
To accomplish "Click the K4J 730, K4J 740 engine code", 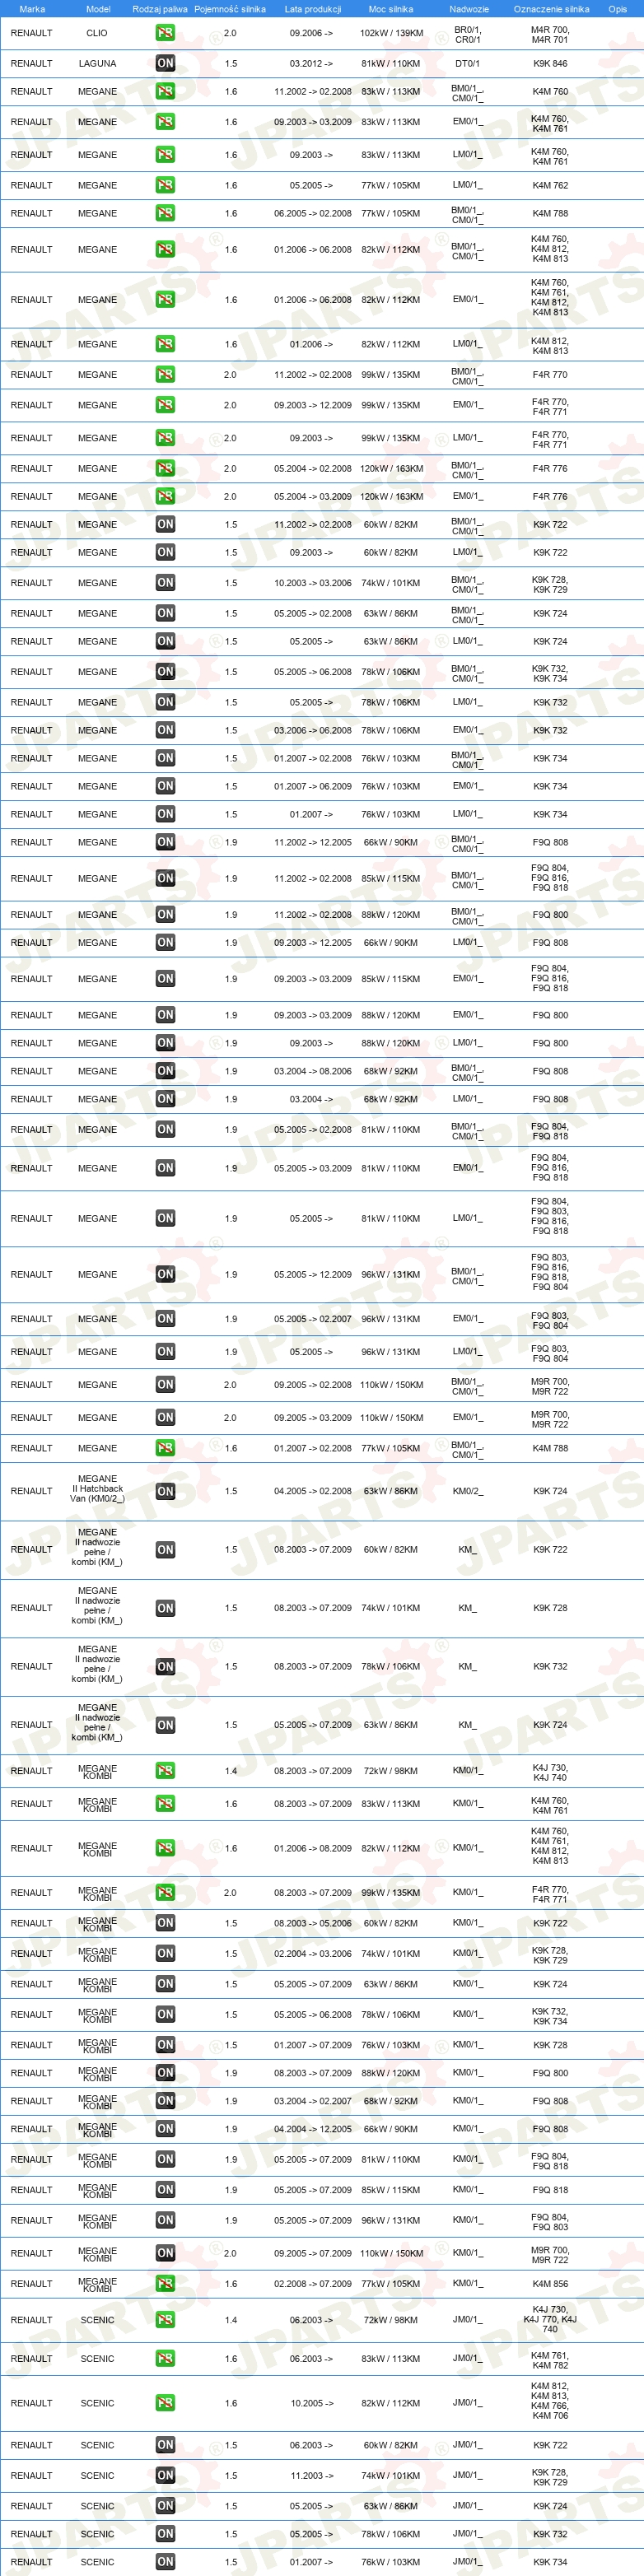I will pos(550,1773).
